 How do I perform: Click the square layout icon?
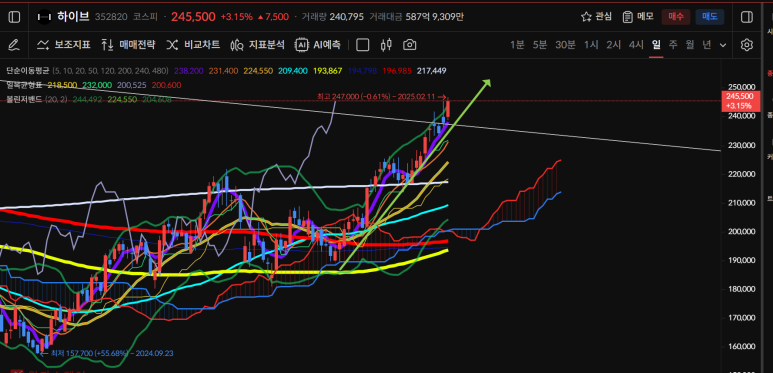pyautogui.click(x=362, y=45)
